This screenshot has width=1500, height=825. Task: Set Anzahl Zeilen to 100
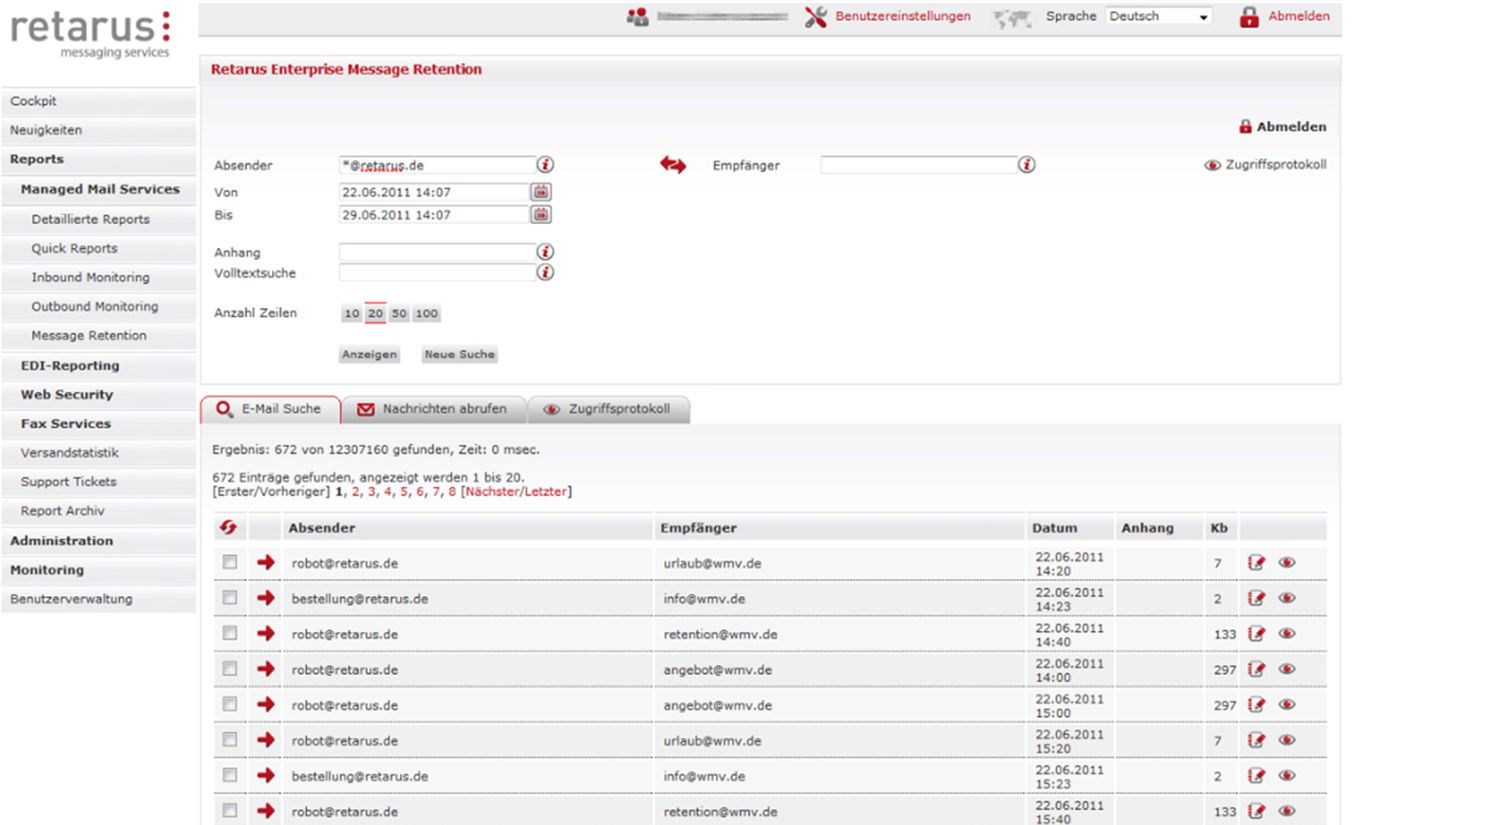427,313
